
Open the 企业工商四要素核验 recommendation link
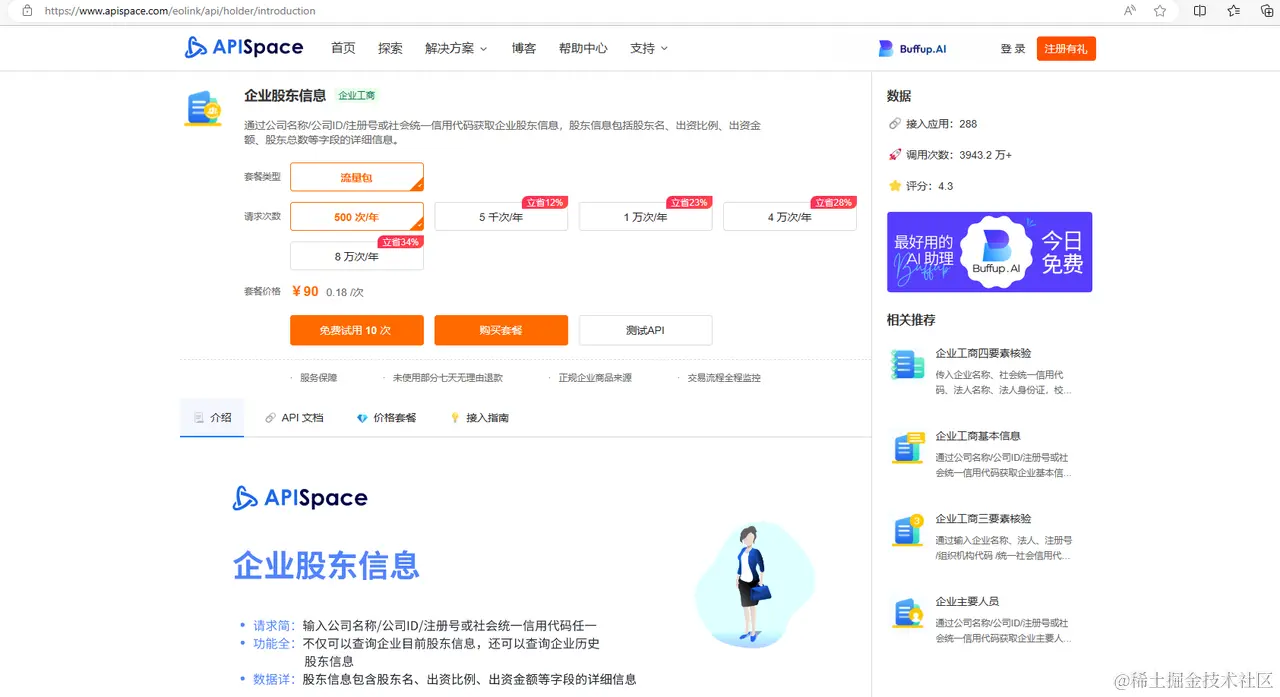983,353
